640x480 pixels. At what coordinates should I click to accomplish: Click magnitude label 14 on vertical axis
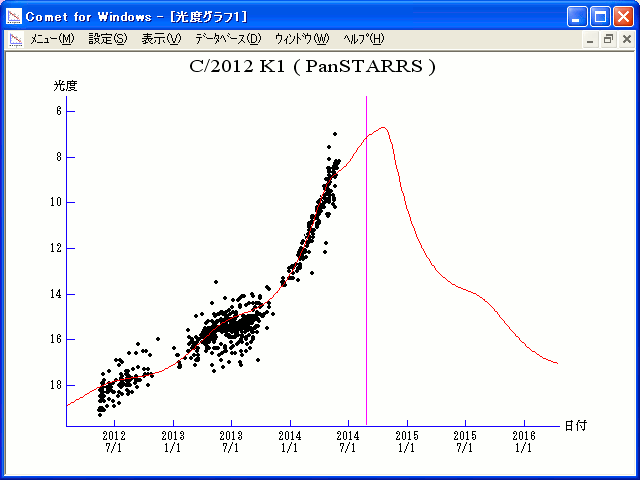point(56,294)
